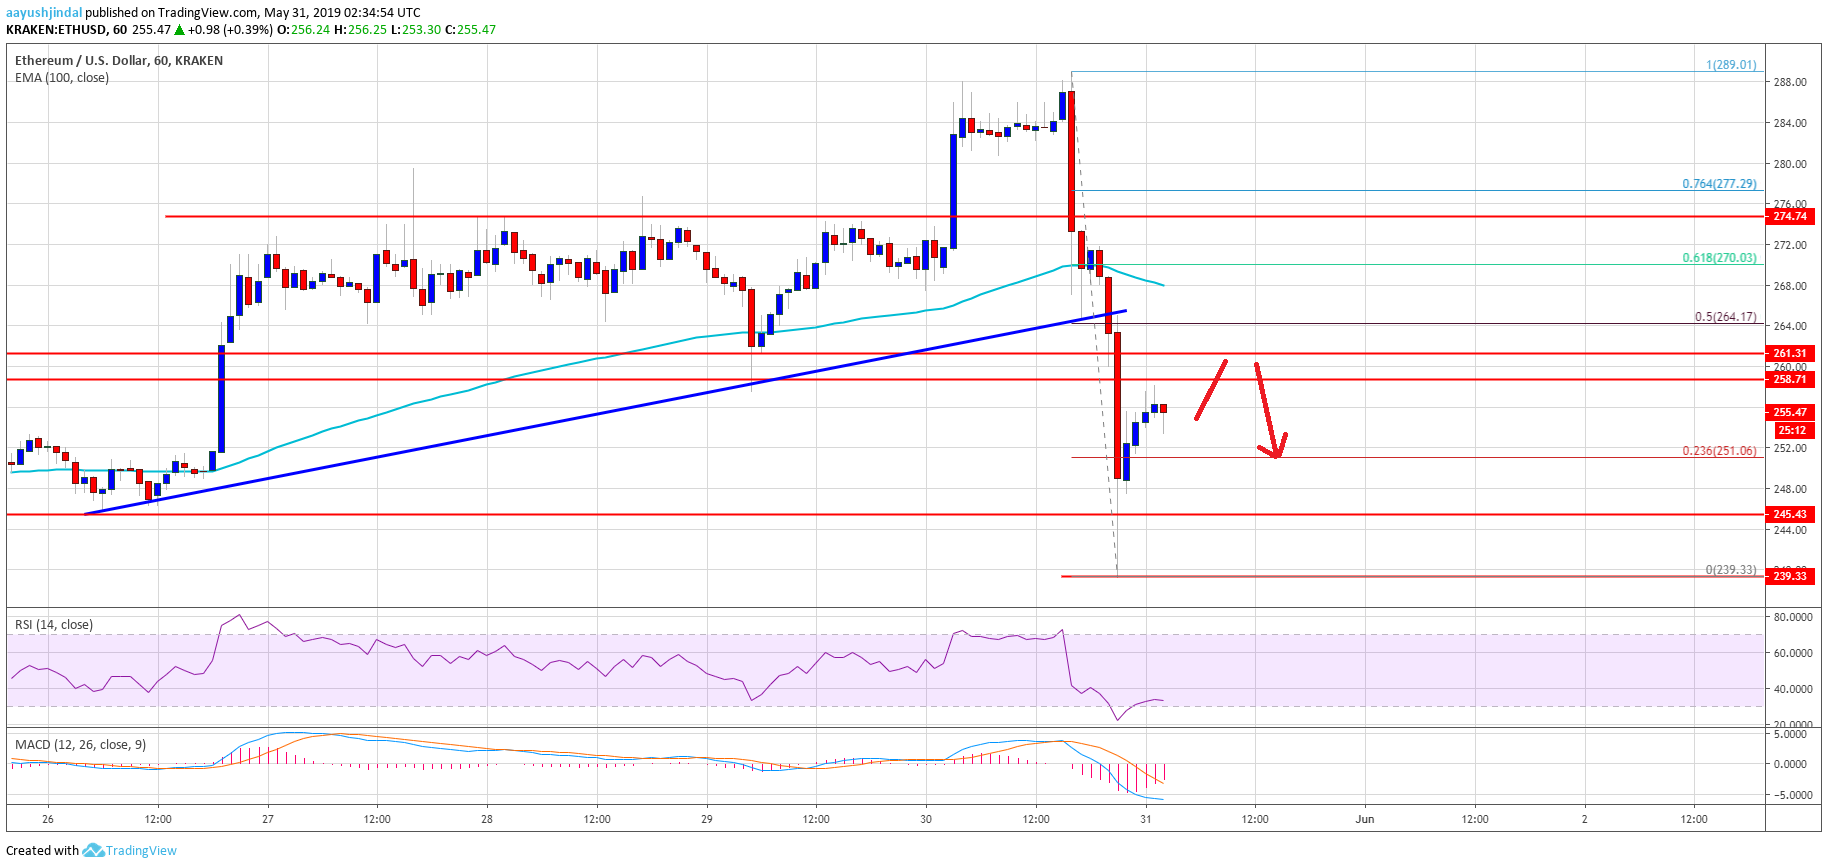Click the aayushjindal author name
Screen dimensions: 1828x868
(x=43, y=13)
